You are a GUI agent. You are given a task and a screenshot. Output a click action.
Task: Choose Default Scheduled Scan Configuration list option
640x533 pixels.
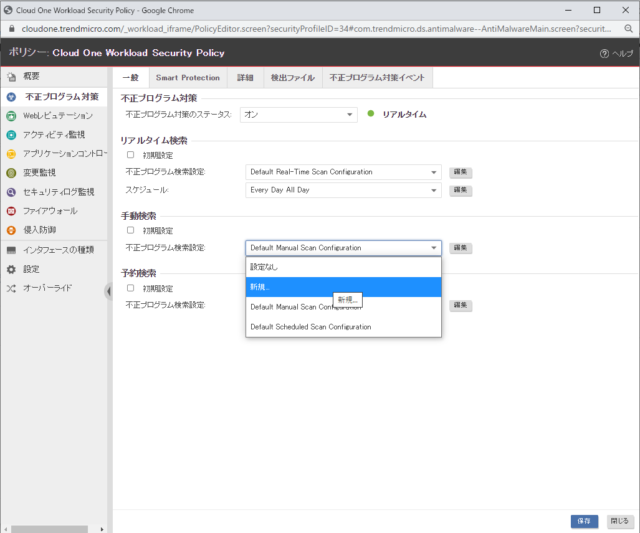(x=343, y=327)
